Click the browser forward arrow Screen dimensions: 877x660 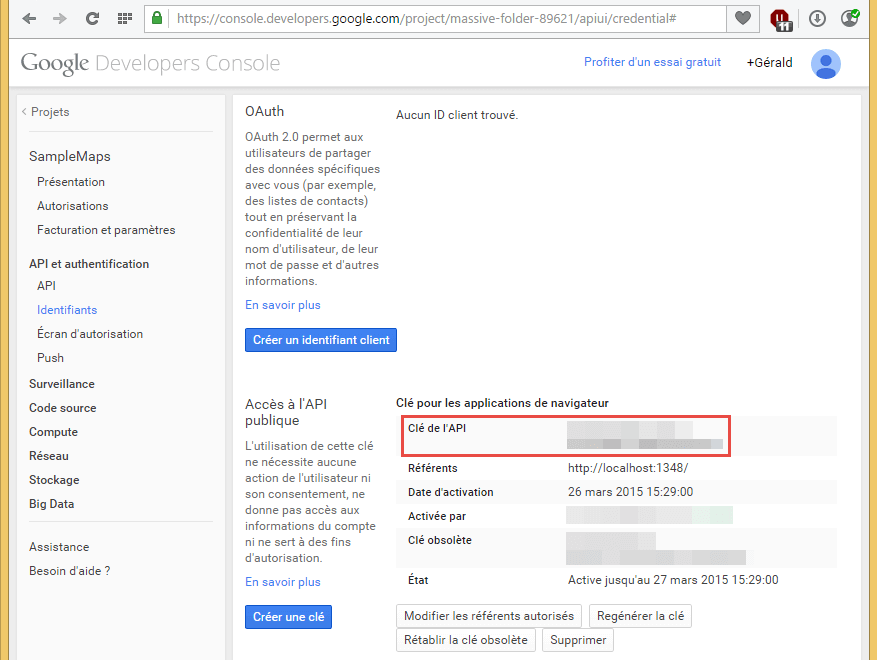click(60, 18)
